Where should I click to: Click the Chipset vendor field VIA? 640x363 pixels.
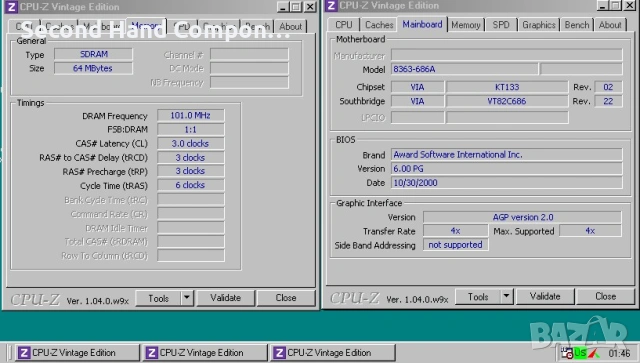(418, 87)
